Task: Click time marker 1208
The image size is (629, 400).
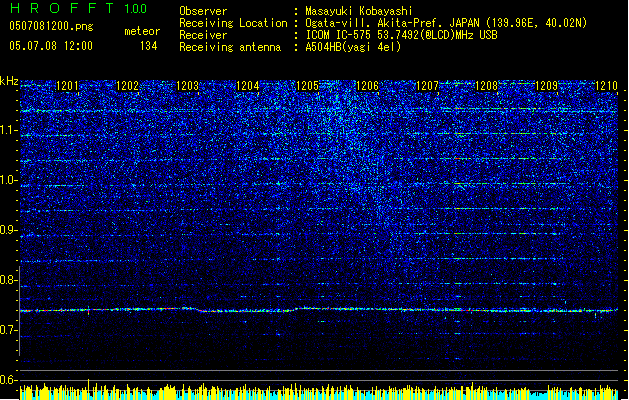Action: pos(486,86)
